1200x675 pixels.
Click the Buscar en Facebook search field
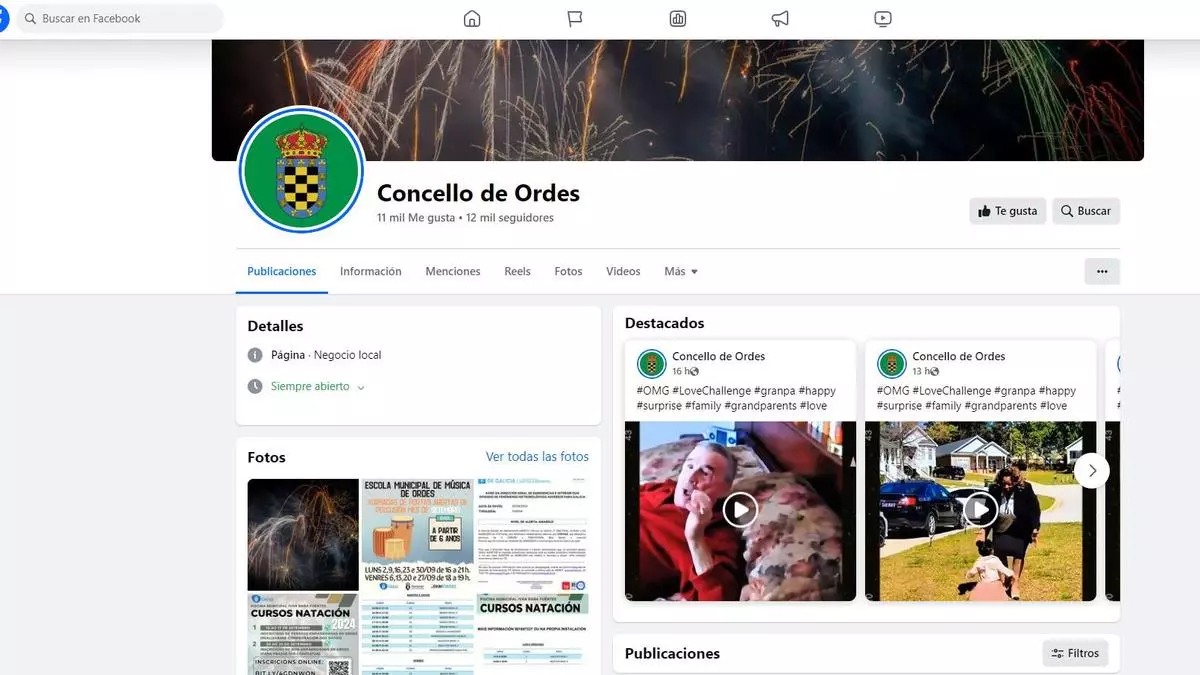pyautogui.click(x=120, y=19)
